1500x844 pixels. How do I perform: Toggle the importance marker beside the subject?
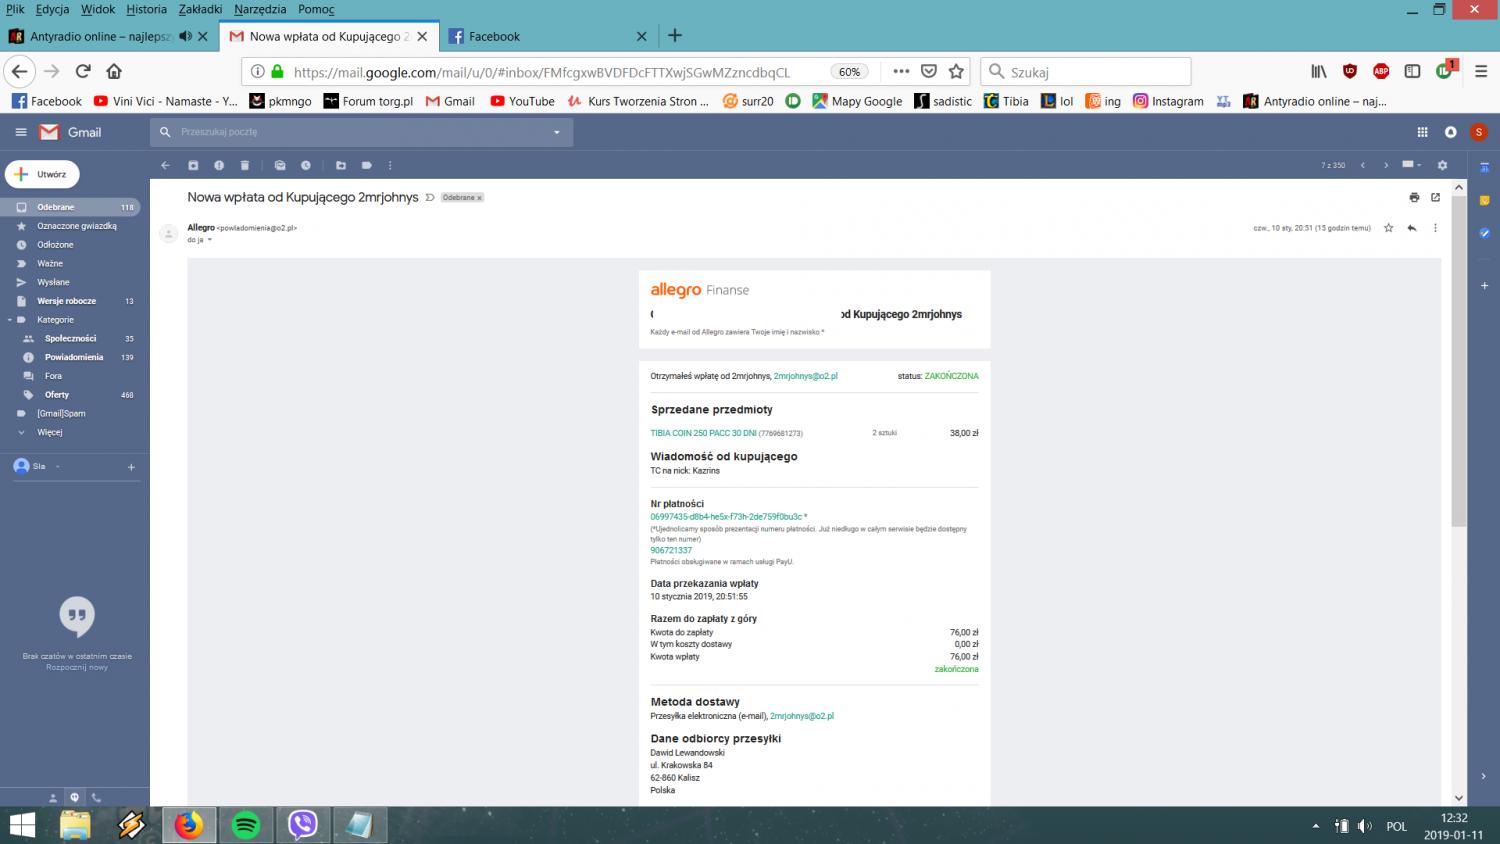coord(430,197)
